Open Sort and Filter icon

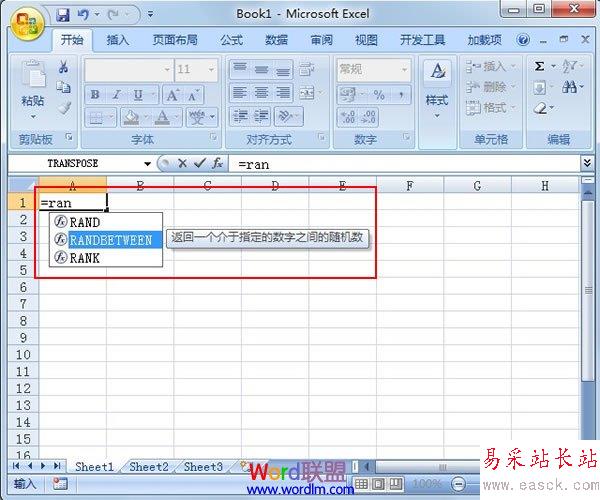569,67
